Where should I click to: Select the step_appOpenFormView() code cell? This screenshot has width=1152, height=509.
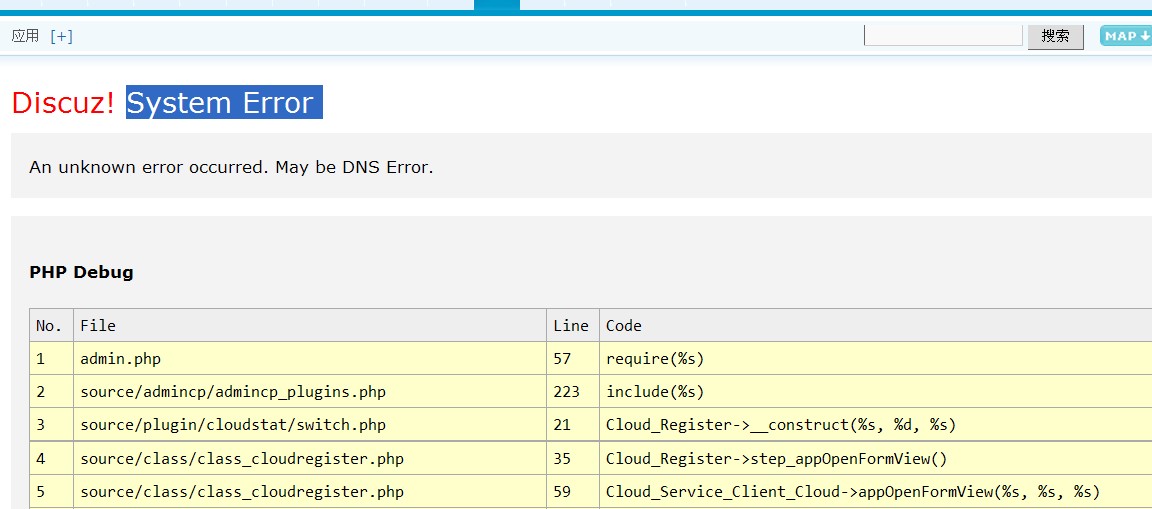(x=876, y=459)
